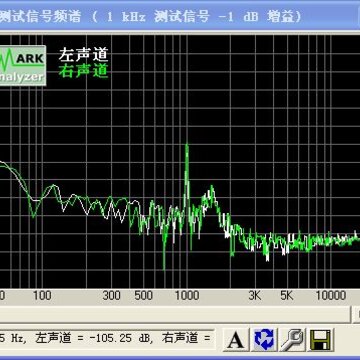Select the green 右声道 legend label

(84, 71)
